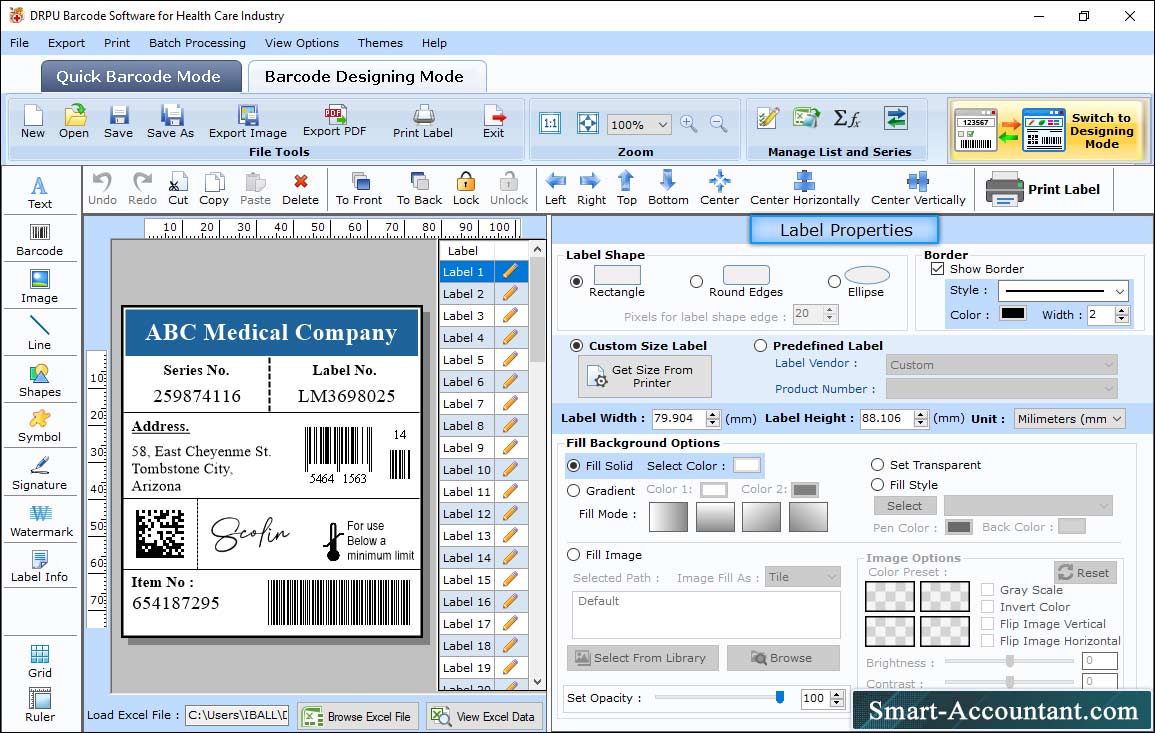Select the Symbol tool
1155x733 pixels.
point(40,427)
